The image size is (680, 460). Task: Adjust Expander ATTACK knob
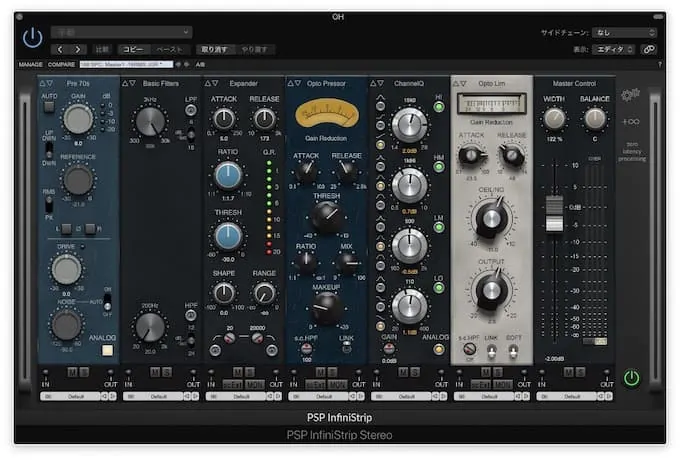[x=224, y=119]
